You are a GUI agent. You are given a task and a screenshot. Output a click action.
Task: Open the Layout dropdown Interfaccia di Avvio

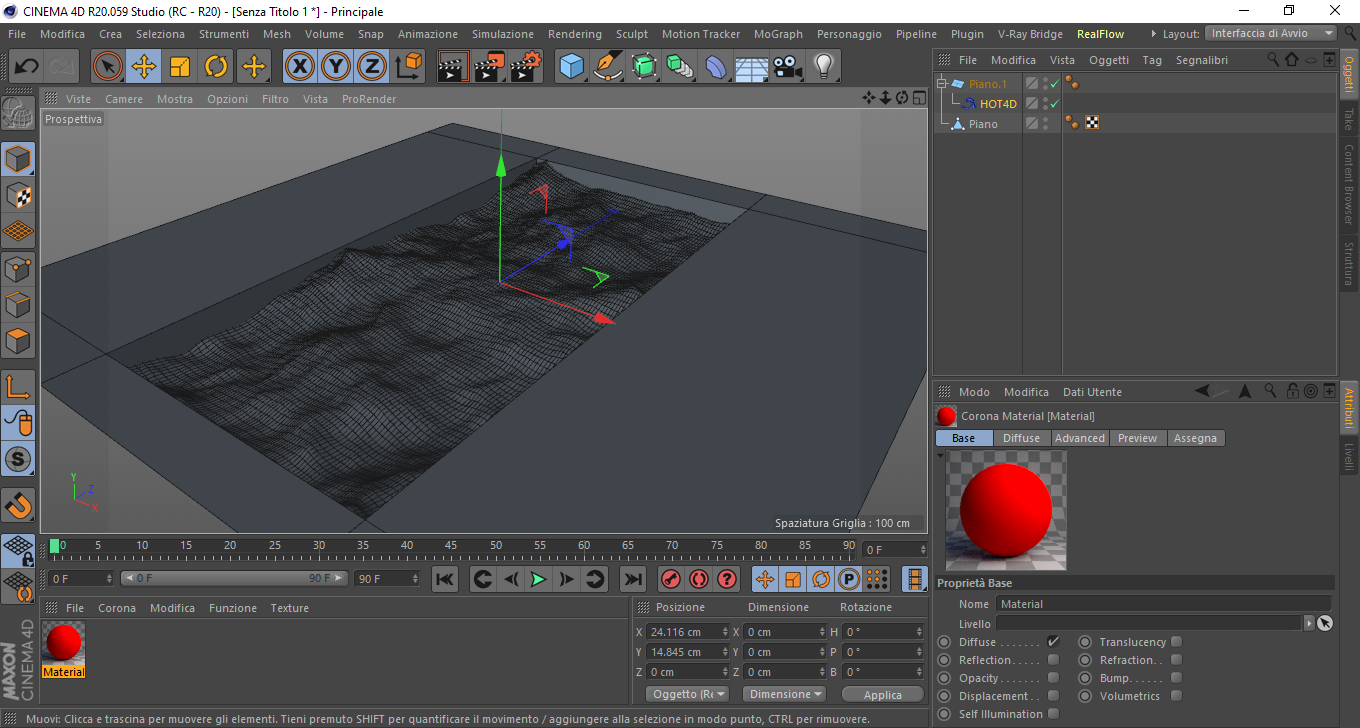point(1271,33)
